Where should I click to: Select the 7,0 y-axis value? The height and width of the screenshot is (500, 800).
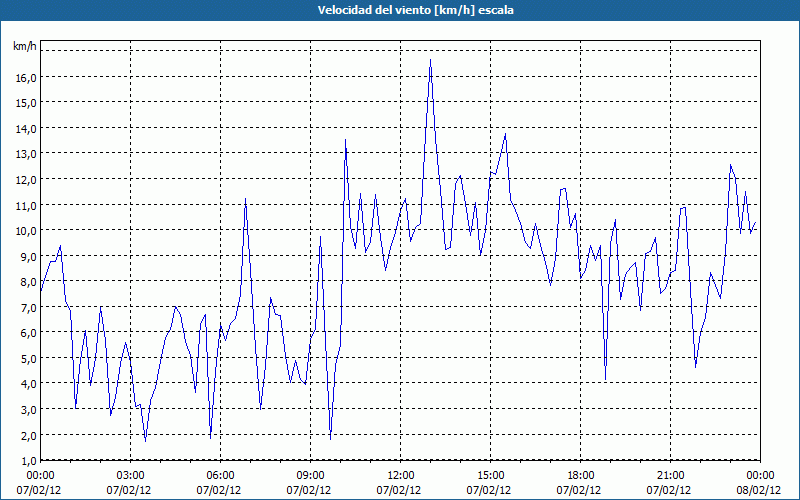[x=28, y=307]
